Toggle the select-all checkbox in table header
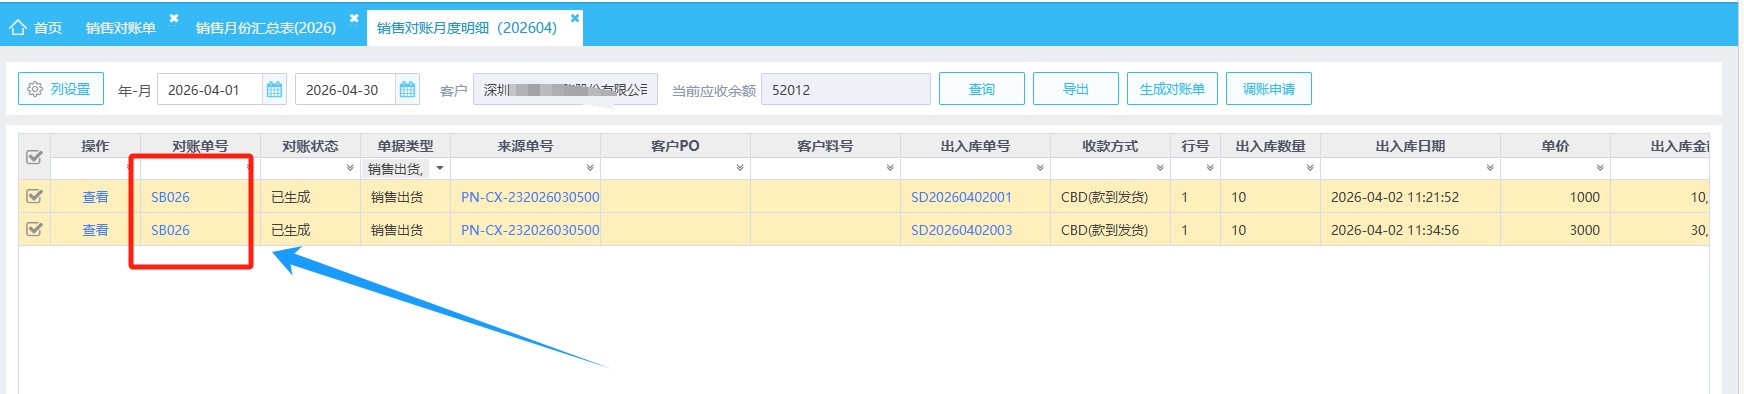The width and height of the screenshot is (1744, 394). point(34,157)
